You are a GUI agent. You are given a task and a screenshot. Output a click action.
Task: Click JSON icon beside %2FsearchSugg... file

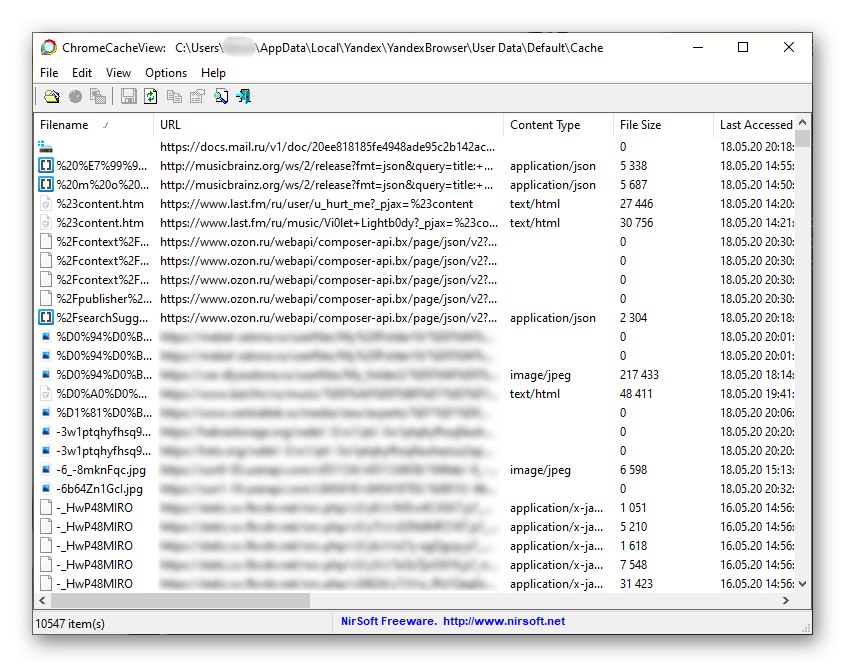point(46,317)
